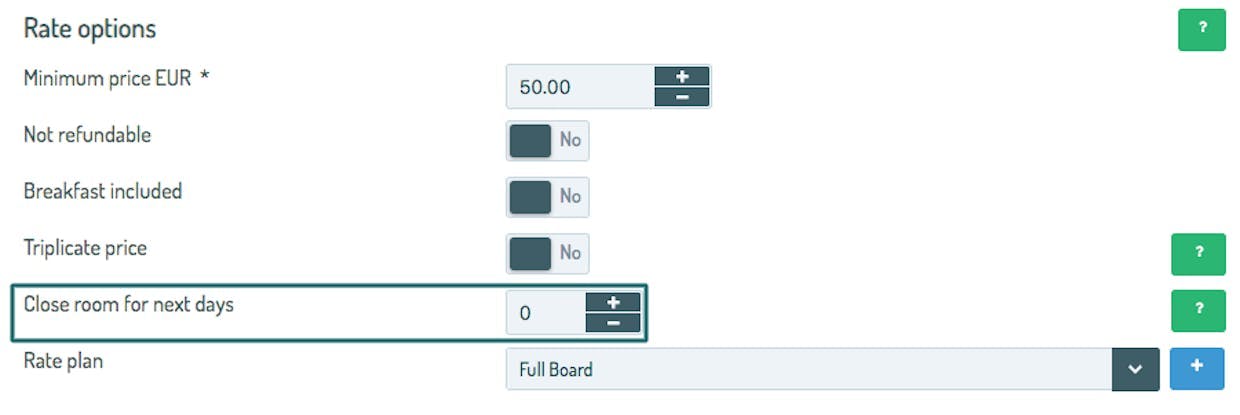
Task: Open help for the Rate options section
Action: tap(1201, 29)
